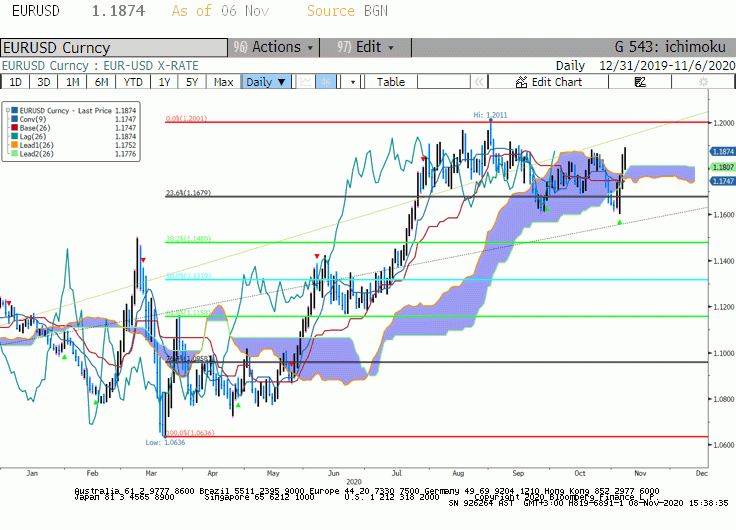Viewport: 736px width, 530px height.
Task: Open the chart annotations pencil icon
Action: [640, 82]
